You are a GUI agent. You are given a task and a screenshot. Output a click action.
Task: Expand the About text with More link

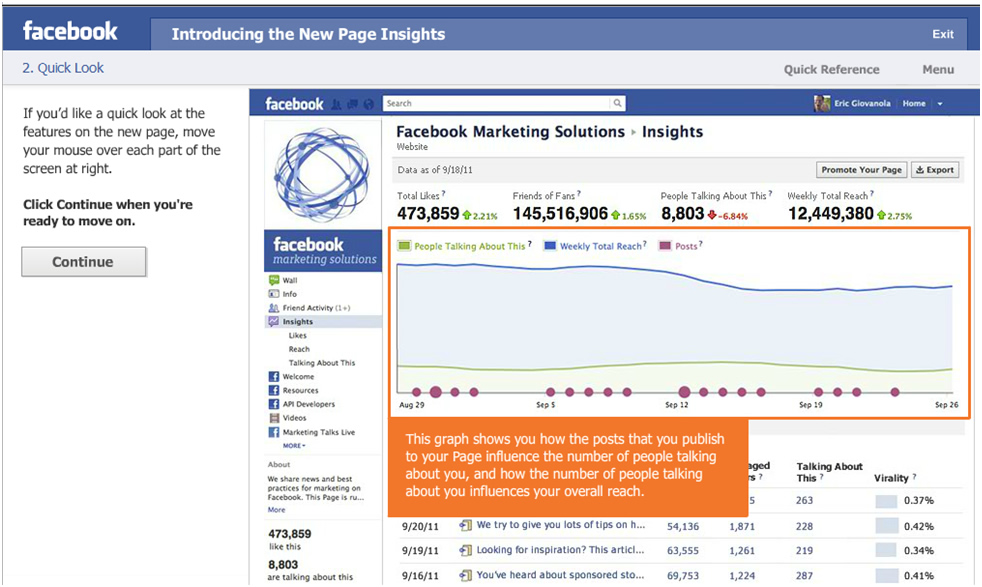point(276,510)
